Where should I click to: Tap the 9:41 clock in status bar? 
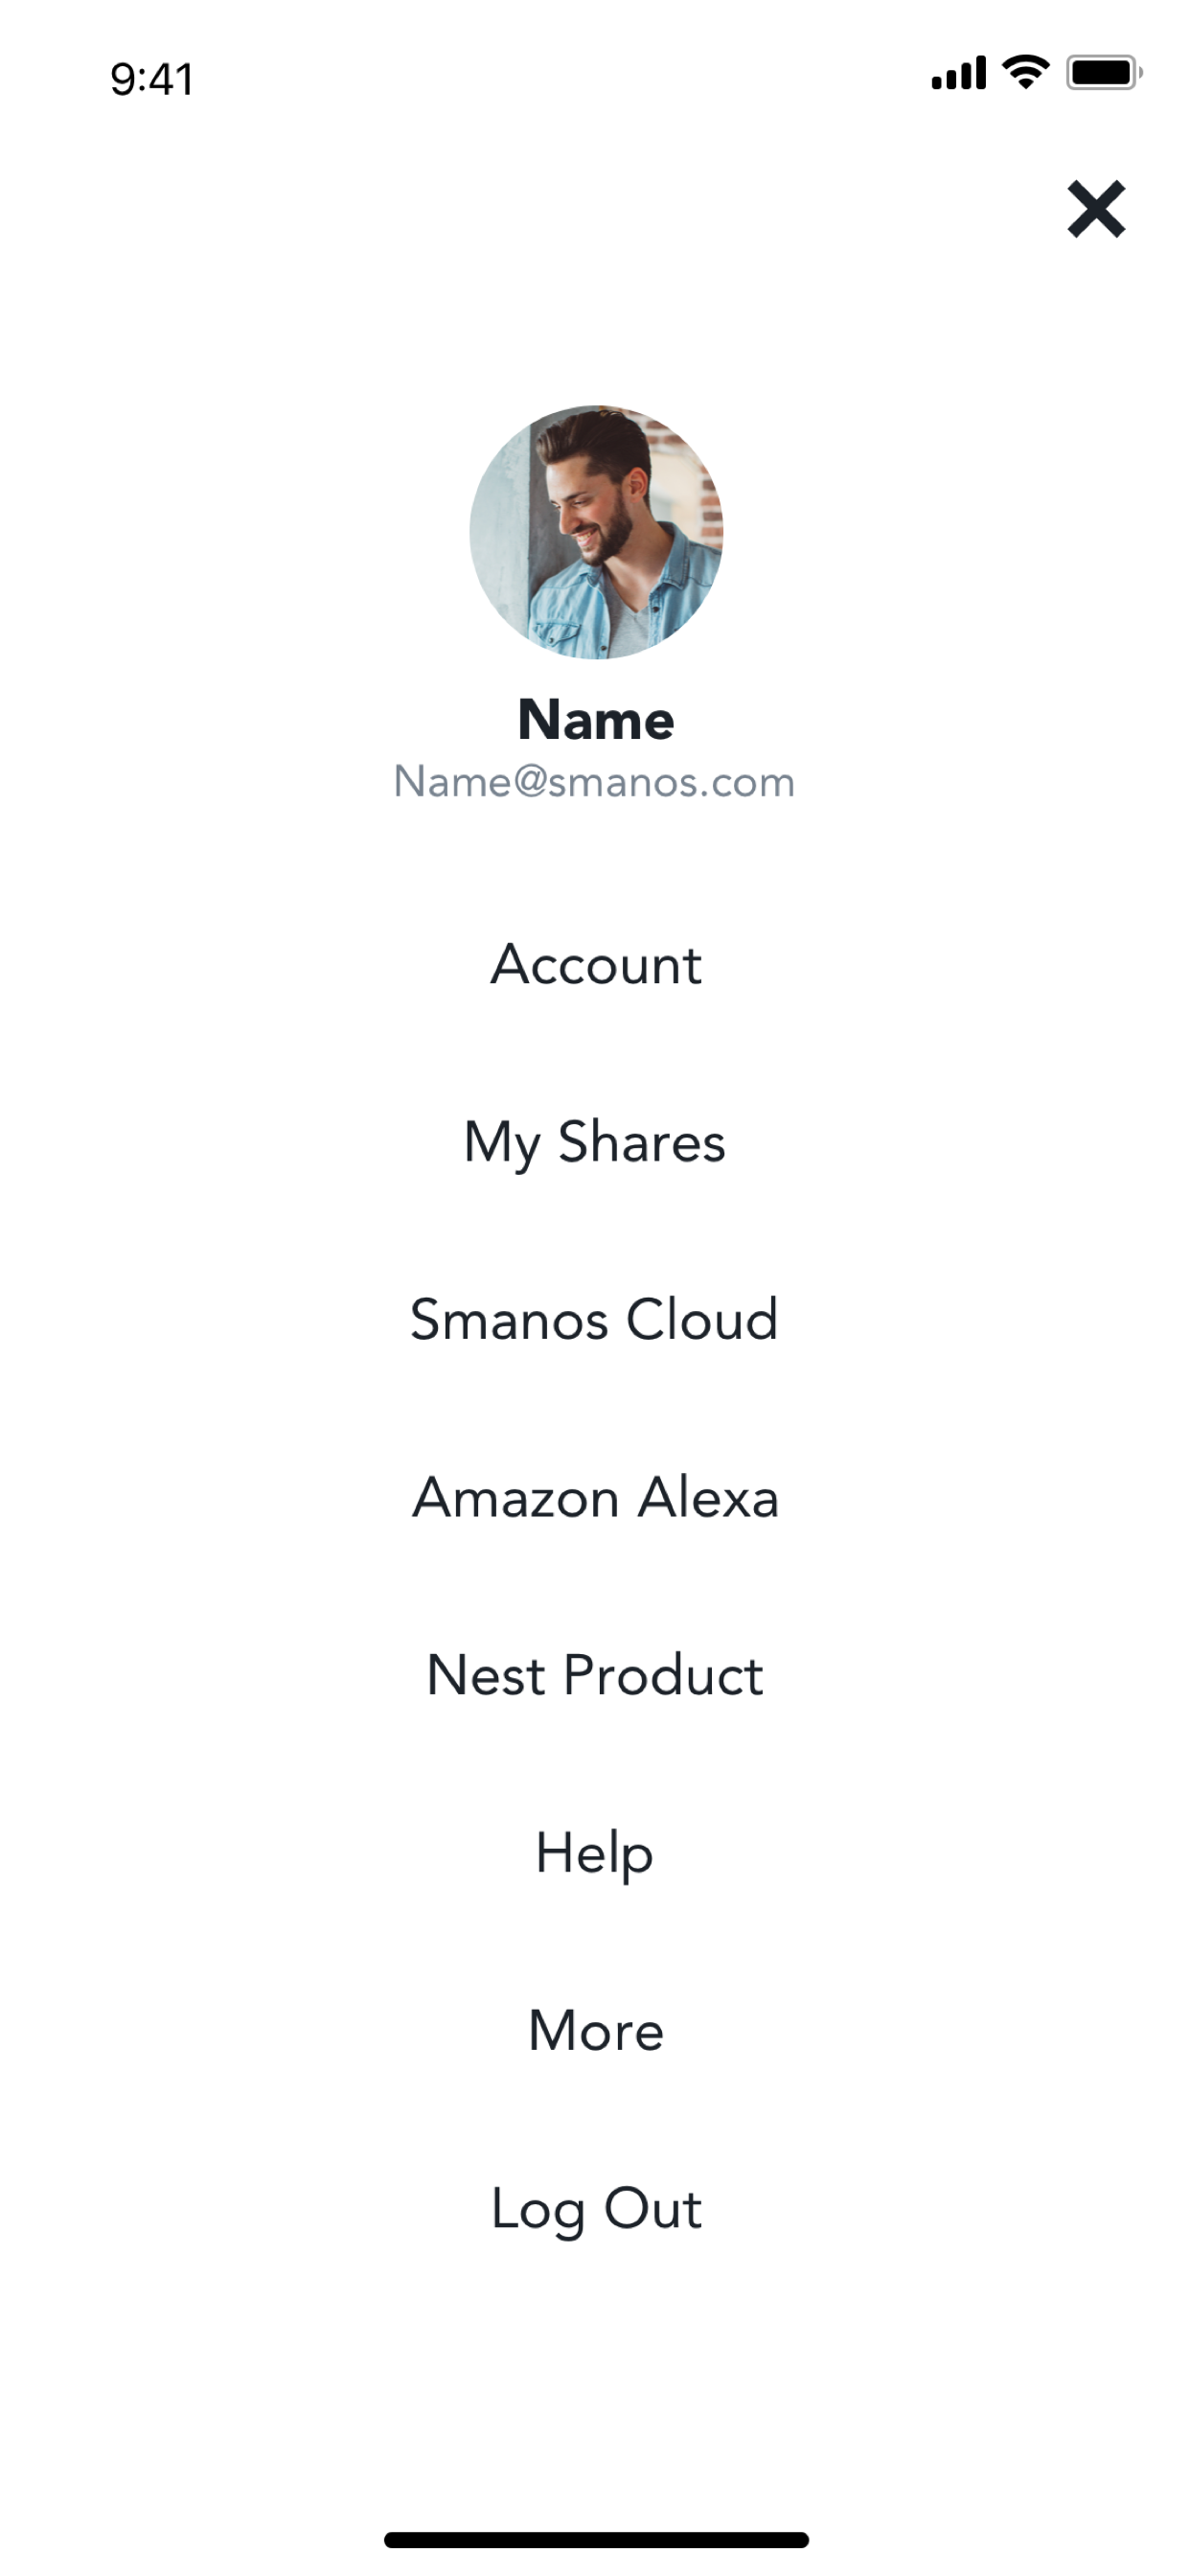pyautogui.click(x=151, y=78)
